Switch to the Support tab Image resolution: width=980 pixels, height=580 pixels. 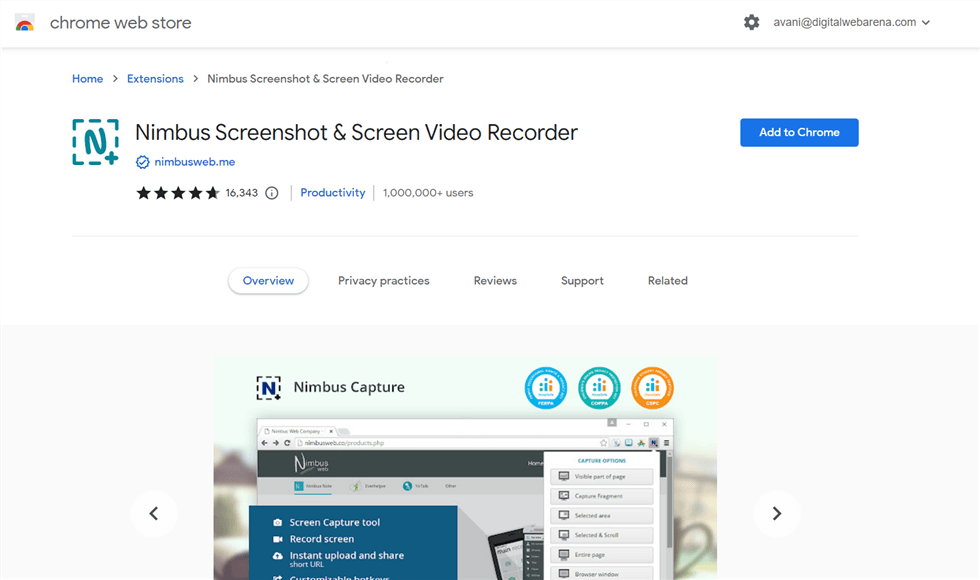tap(582, 281)
